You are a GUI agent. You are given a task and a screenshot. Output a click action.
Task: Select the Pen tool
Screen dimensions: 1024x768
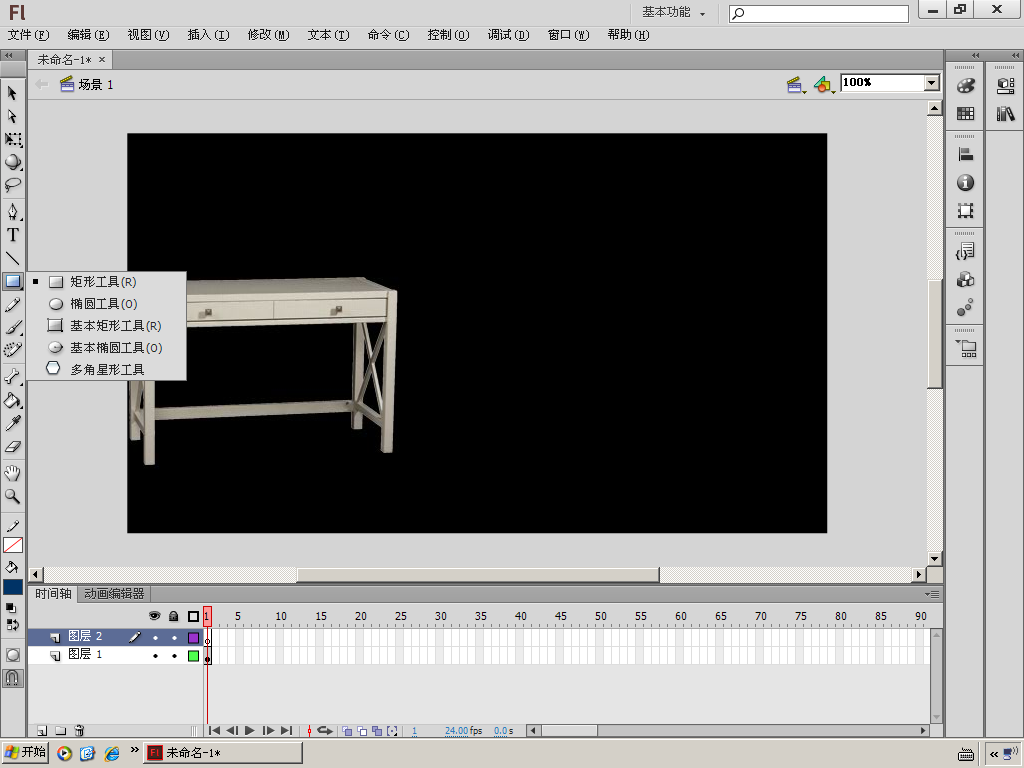(x=12, y=212)
